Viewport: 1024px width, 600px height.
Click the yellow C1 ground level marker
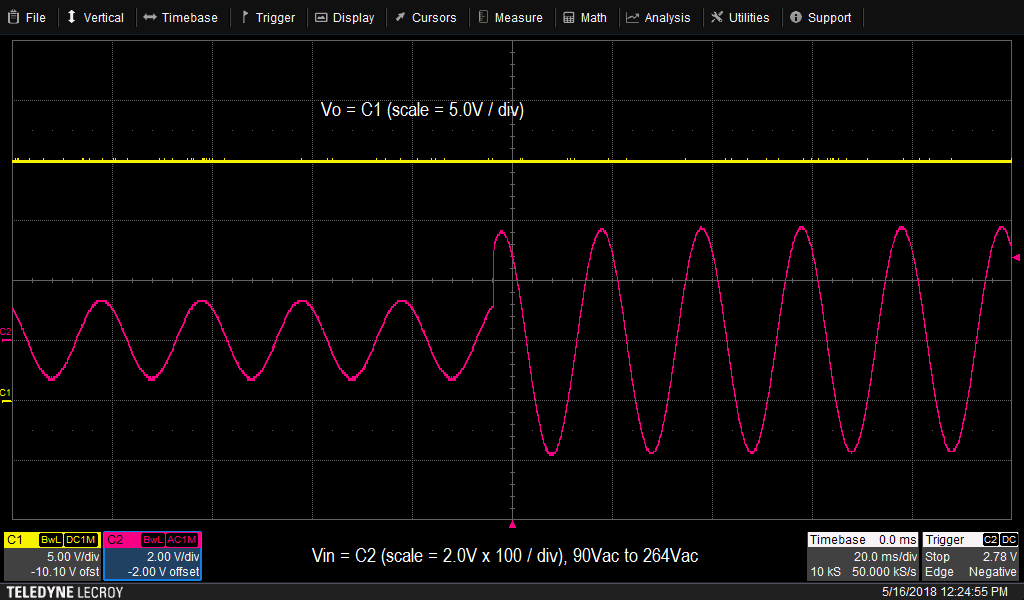[x=6, y=392]
